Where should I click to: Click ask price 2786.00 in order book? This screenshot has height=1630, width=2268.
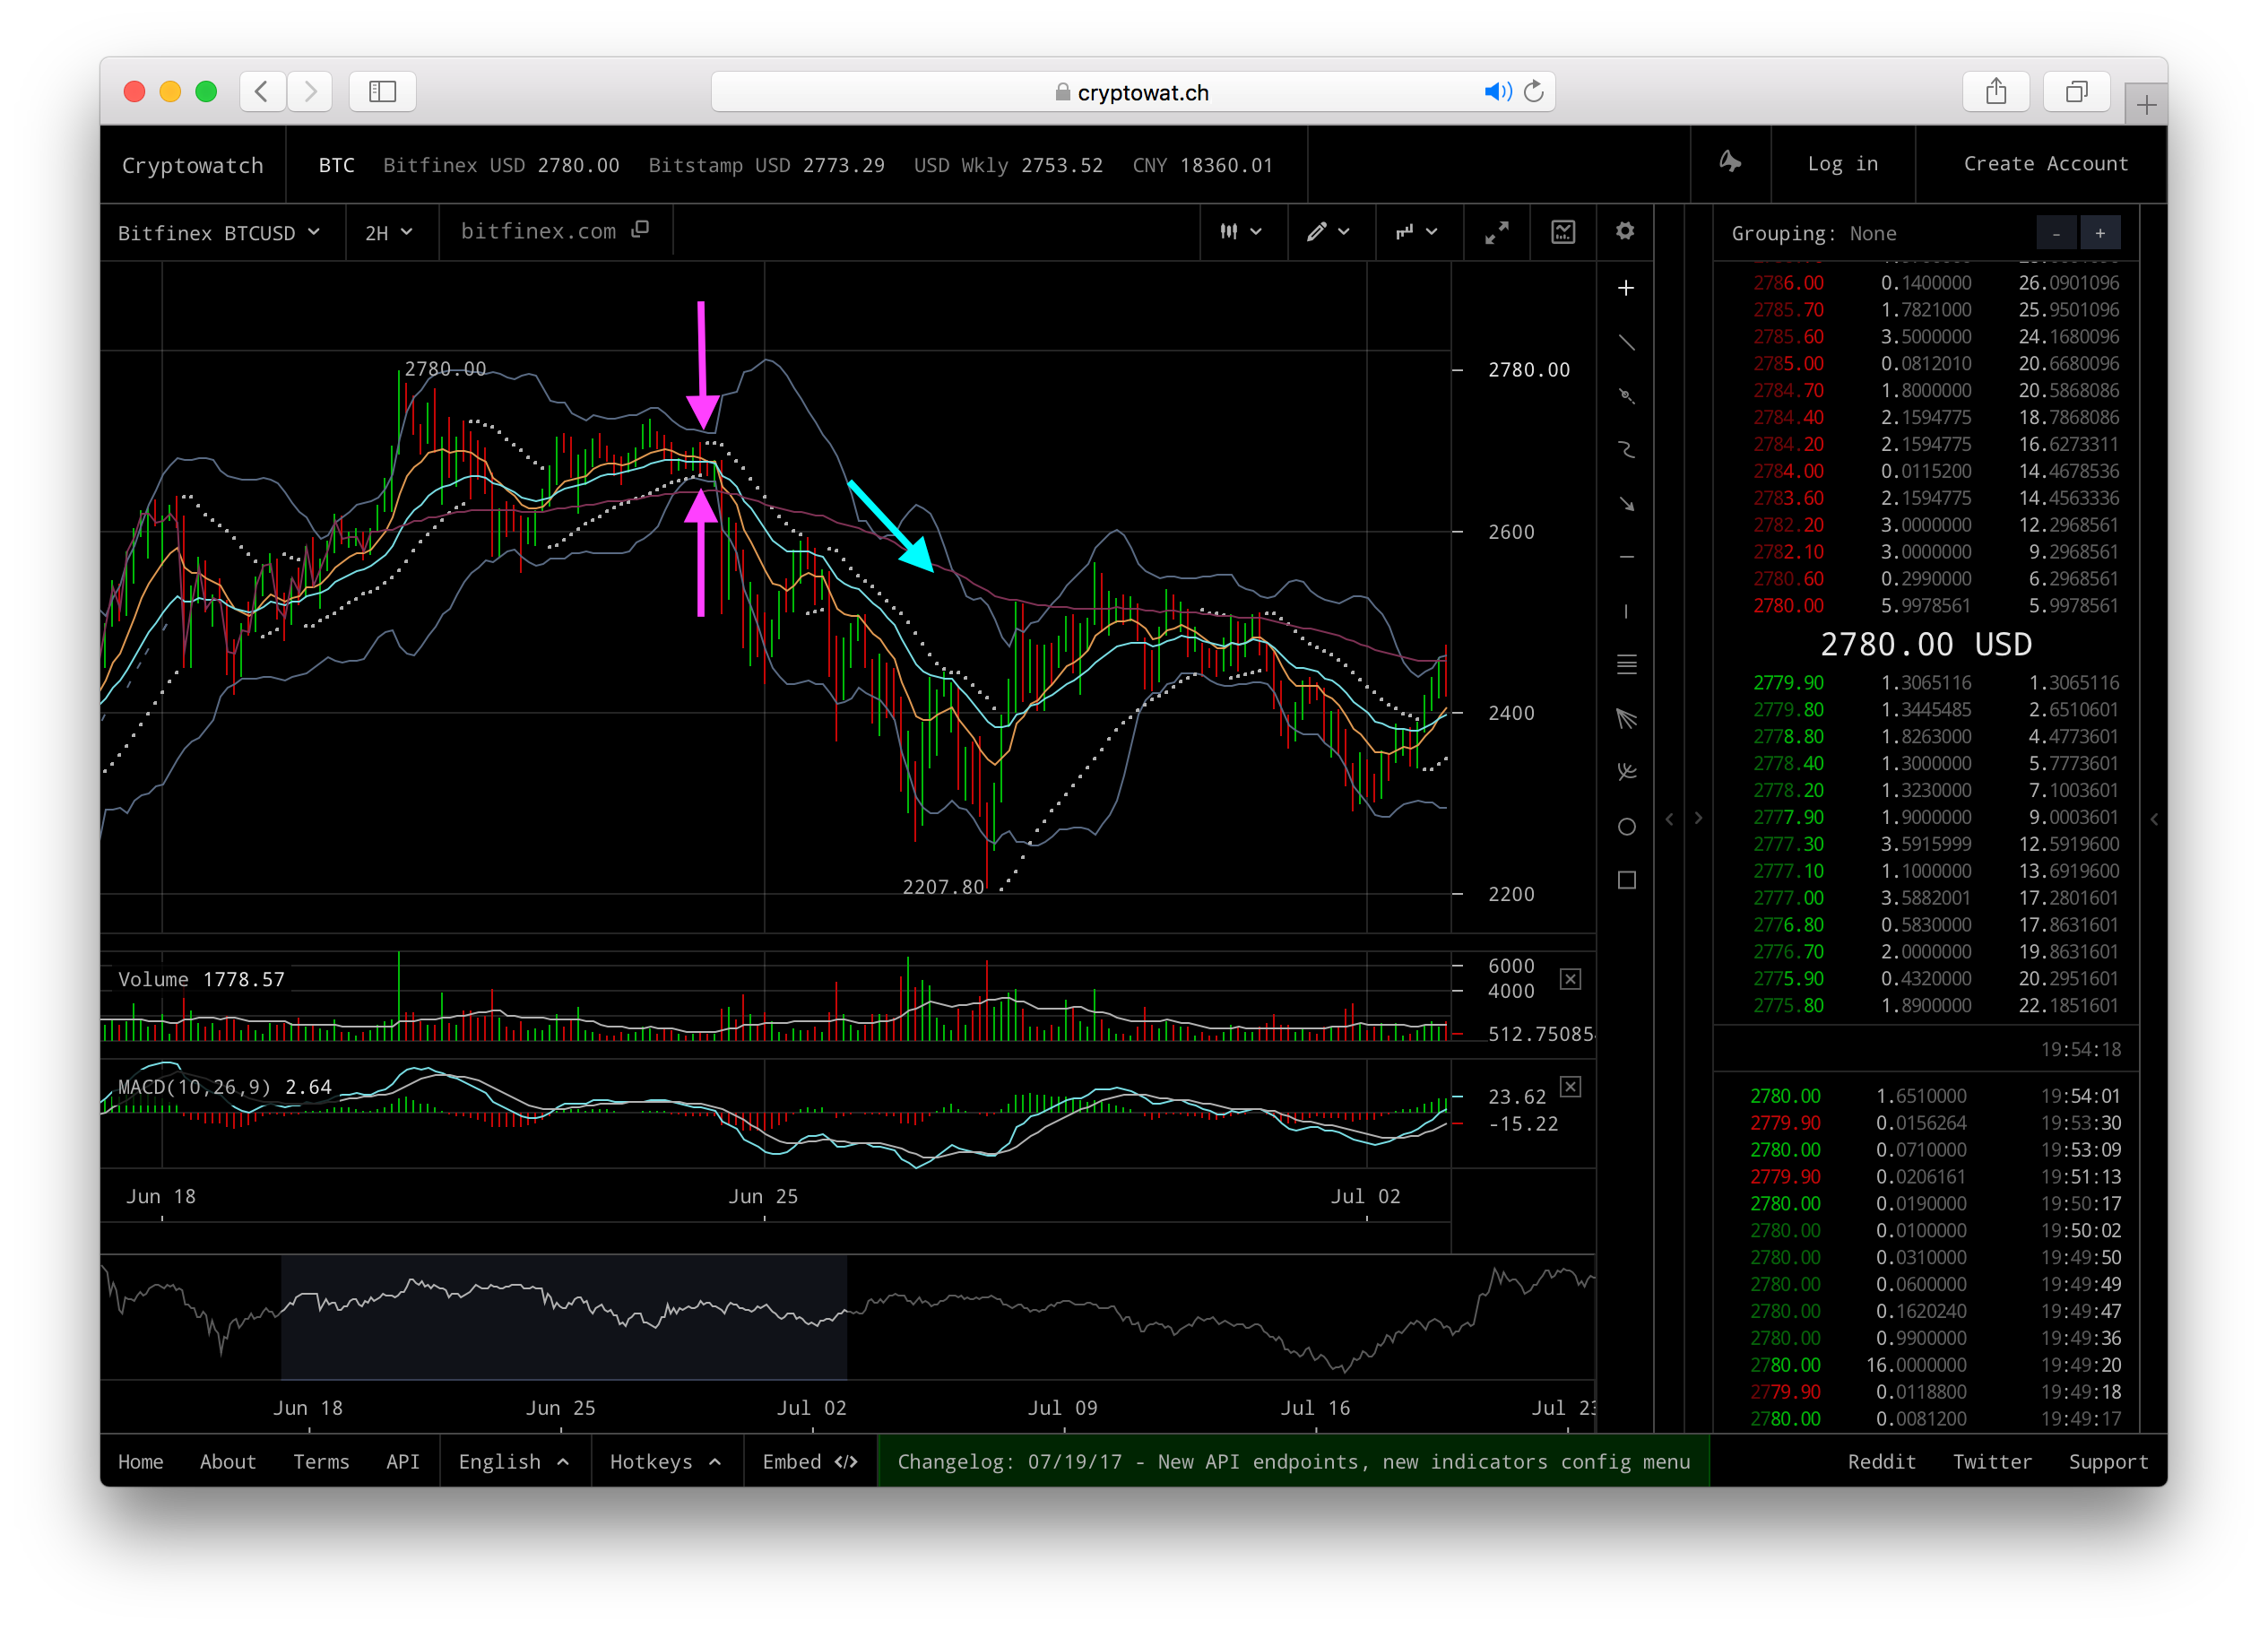[x=1788, y=283]
